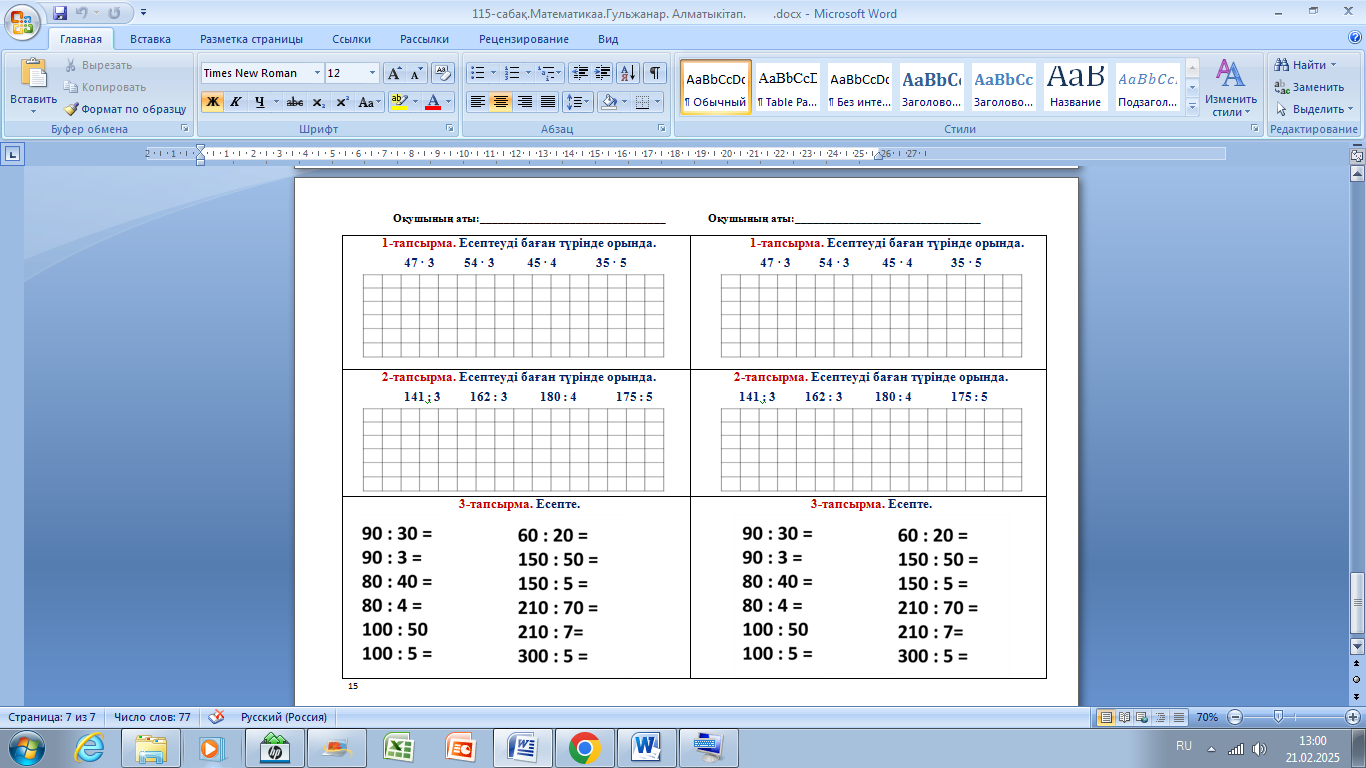The image size is (1366, 768).
Task: Open the font name dropdown (Times New Roman)
Action: pyautogui.click(x=317, y=73)
